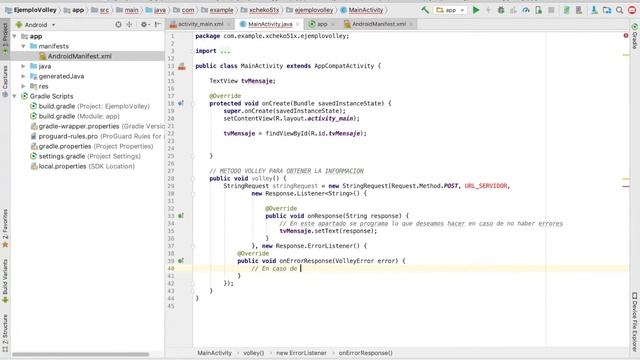Click Attach debugger to Android process icon

pyautogui.click(x=539, y=10)
